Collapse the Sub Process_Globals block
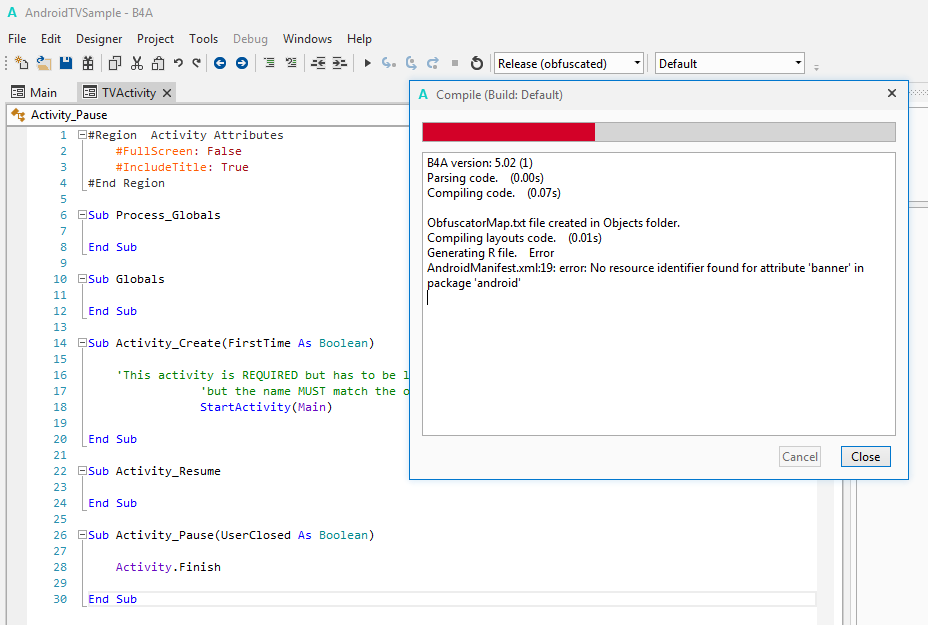 click(82, 215)
